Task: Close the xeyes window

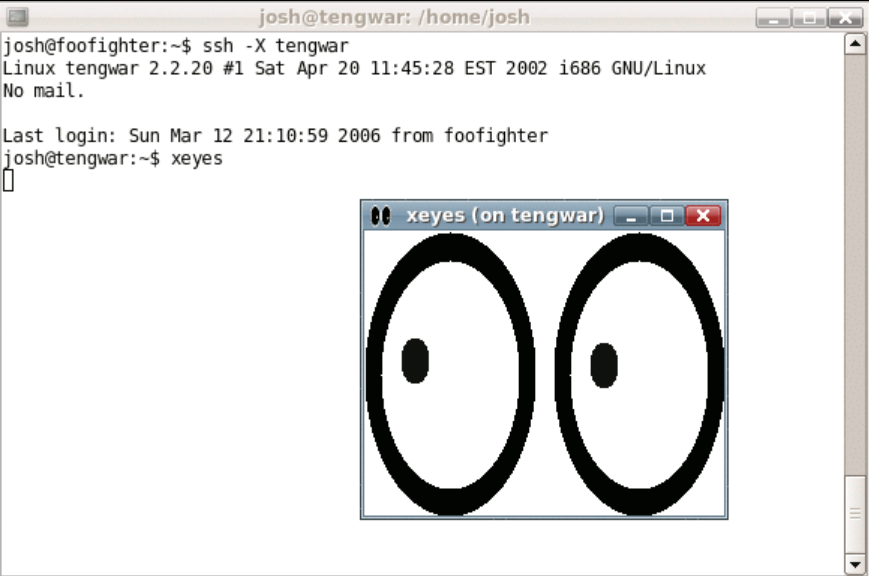Action: 703,216
